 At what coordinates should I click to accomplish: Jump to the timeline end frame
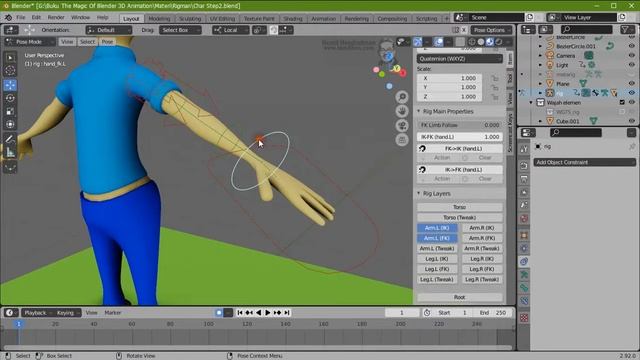(x=287, y=313)
